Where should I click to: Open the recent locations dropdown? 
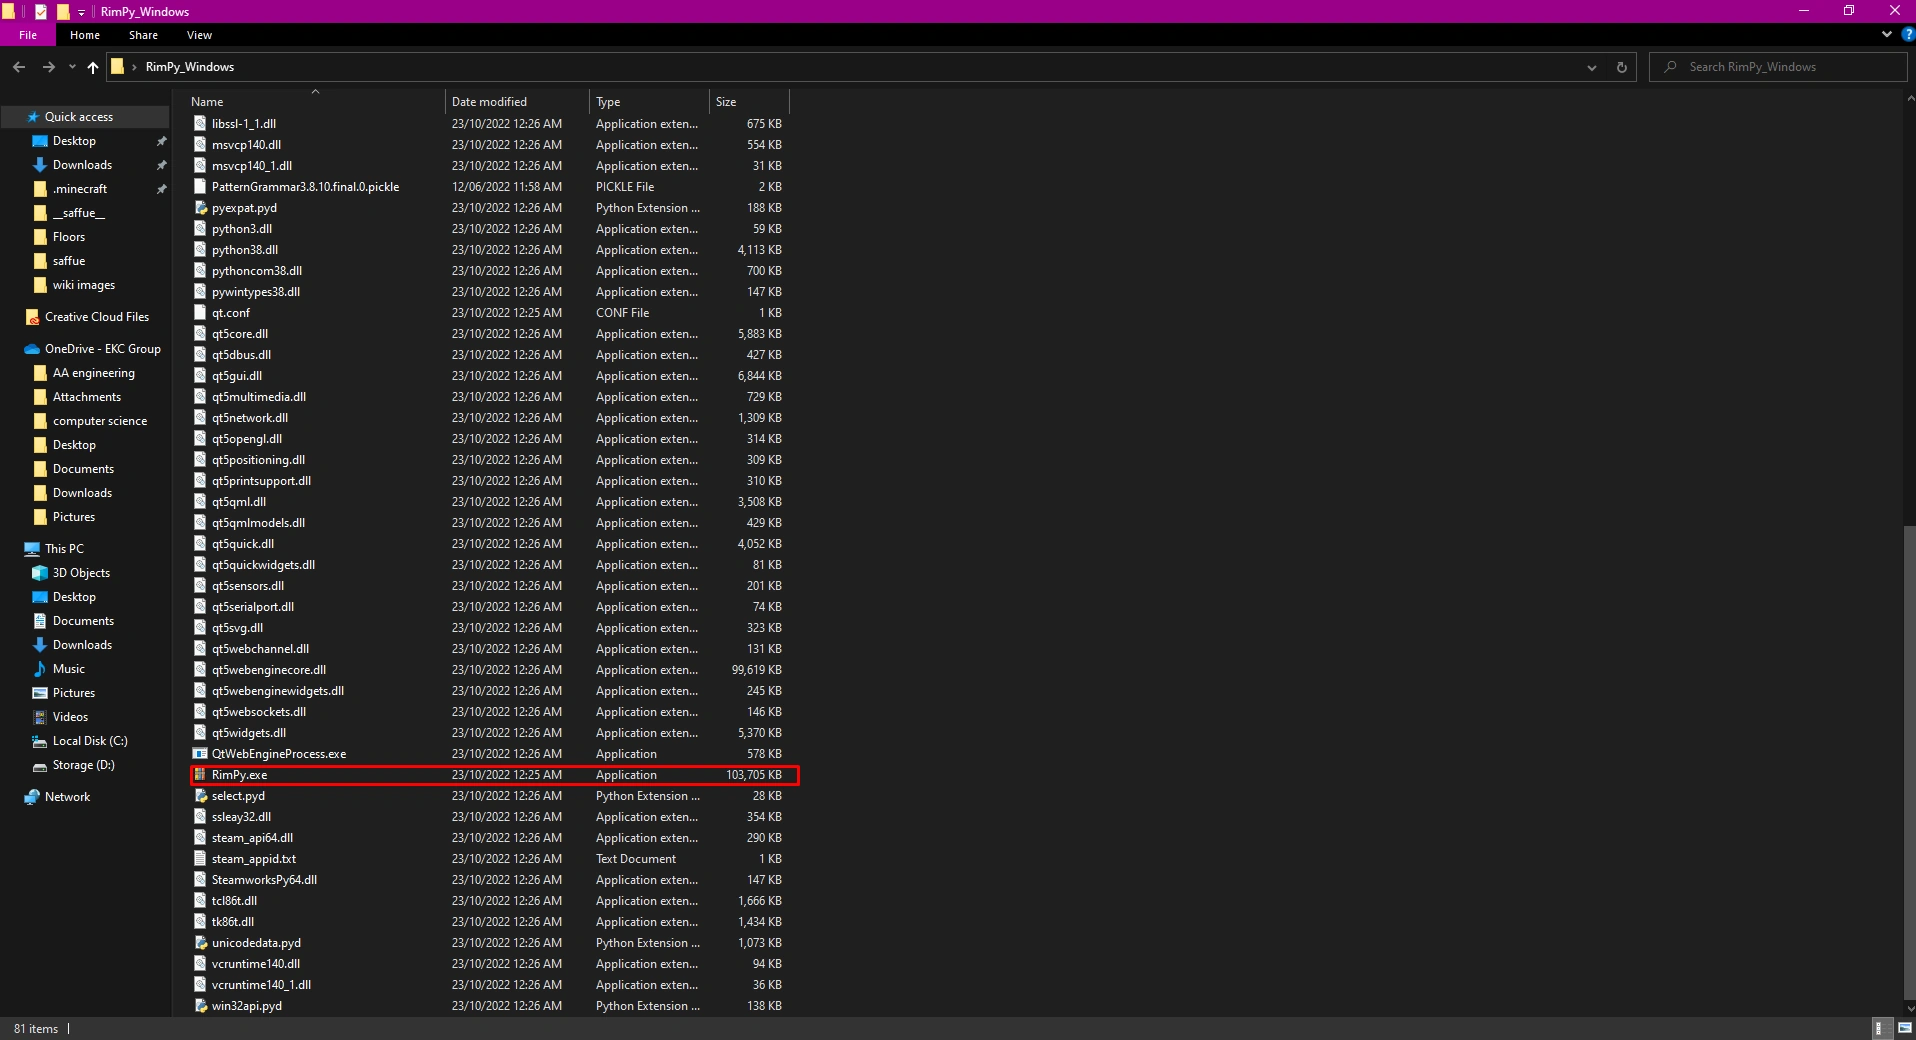(x=72, y=67)
